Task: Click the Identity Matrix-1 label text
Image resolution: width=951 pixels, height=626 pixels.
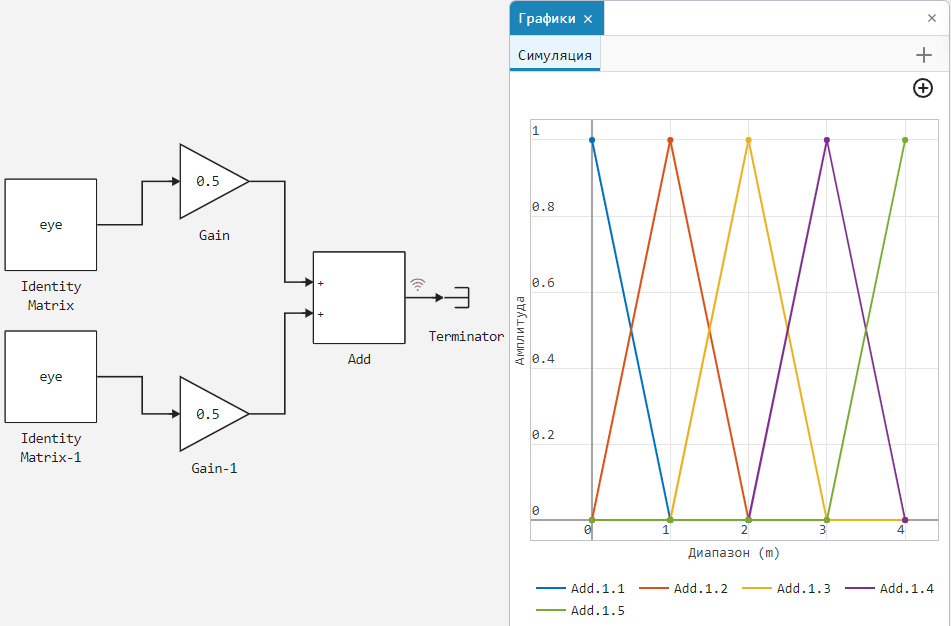Action: point(51,448)
